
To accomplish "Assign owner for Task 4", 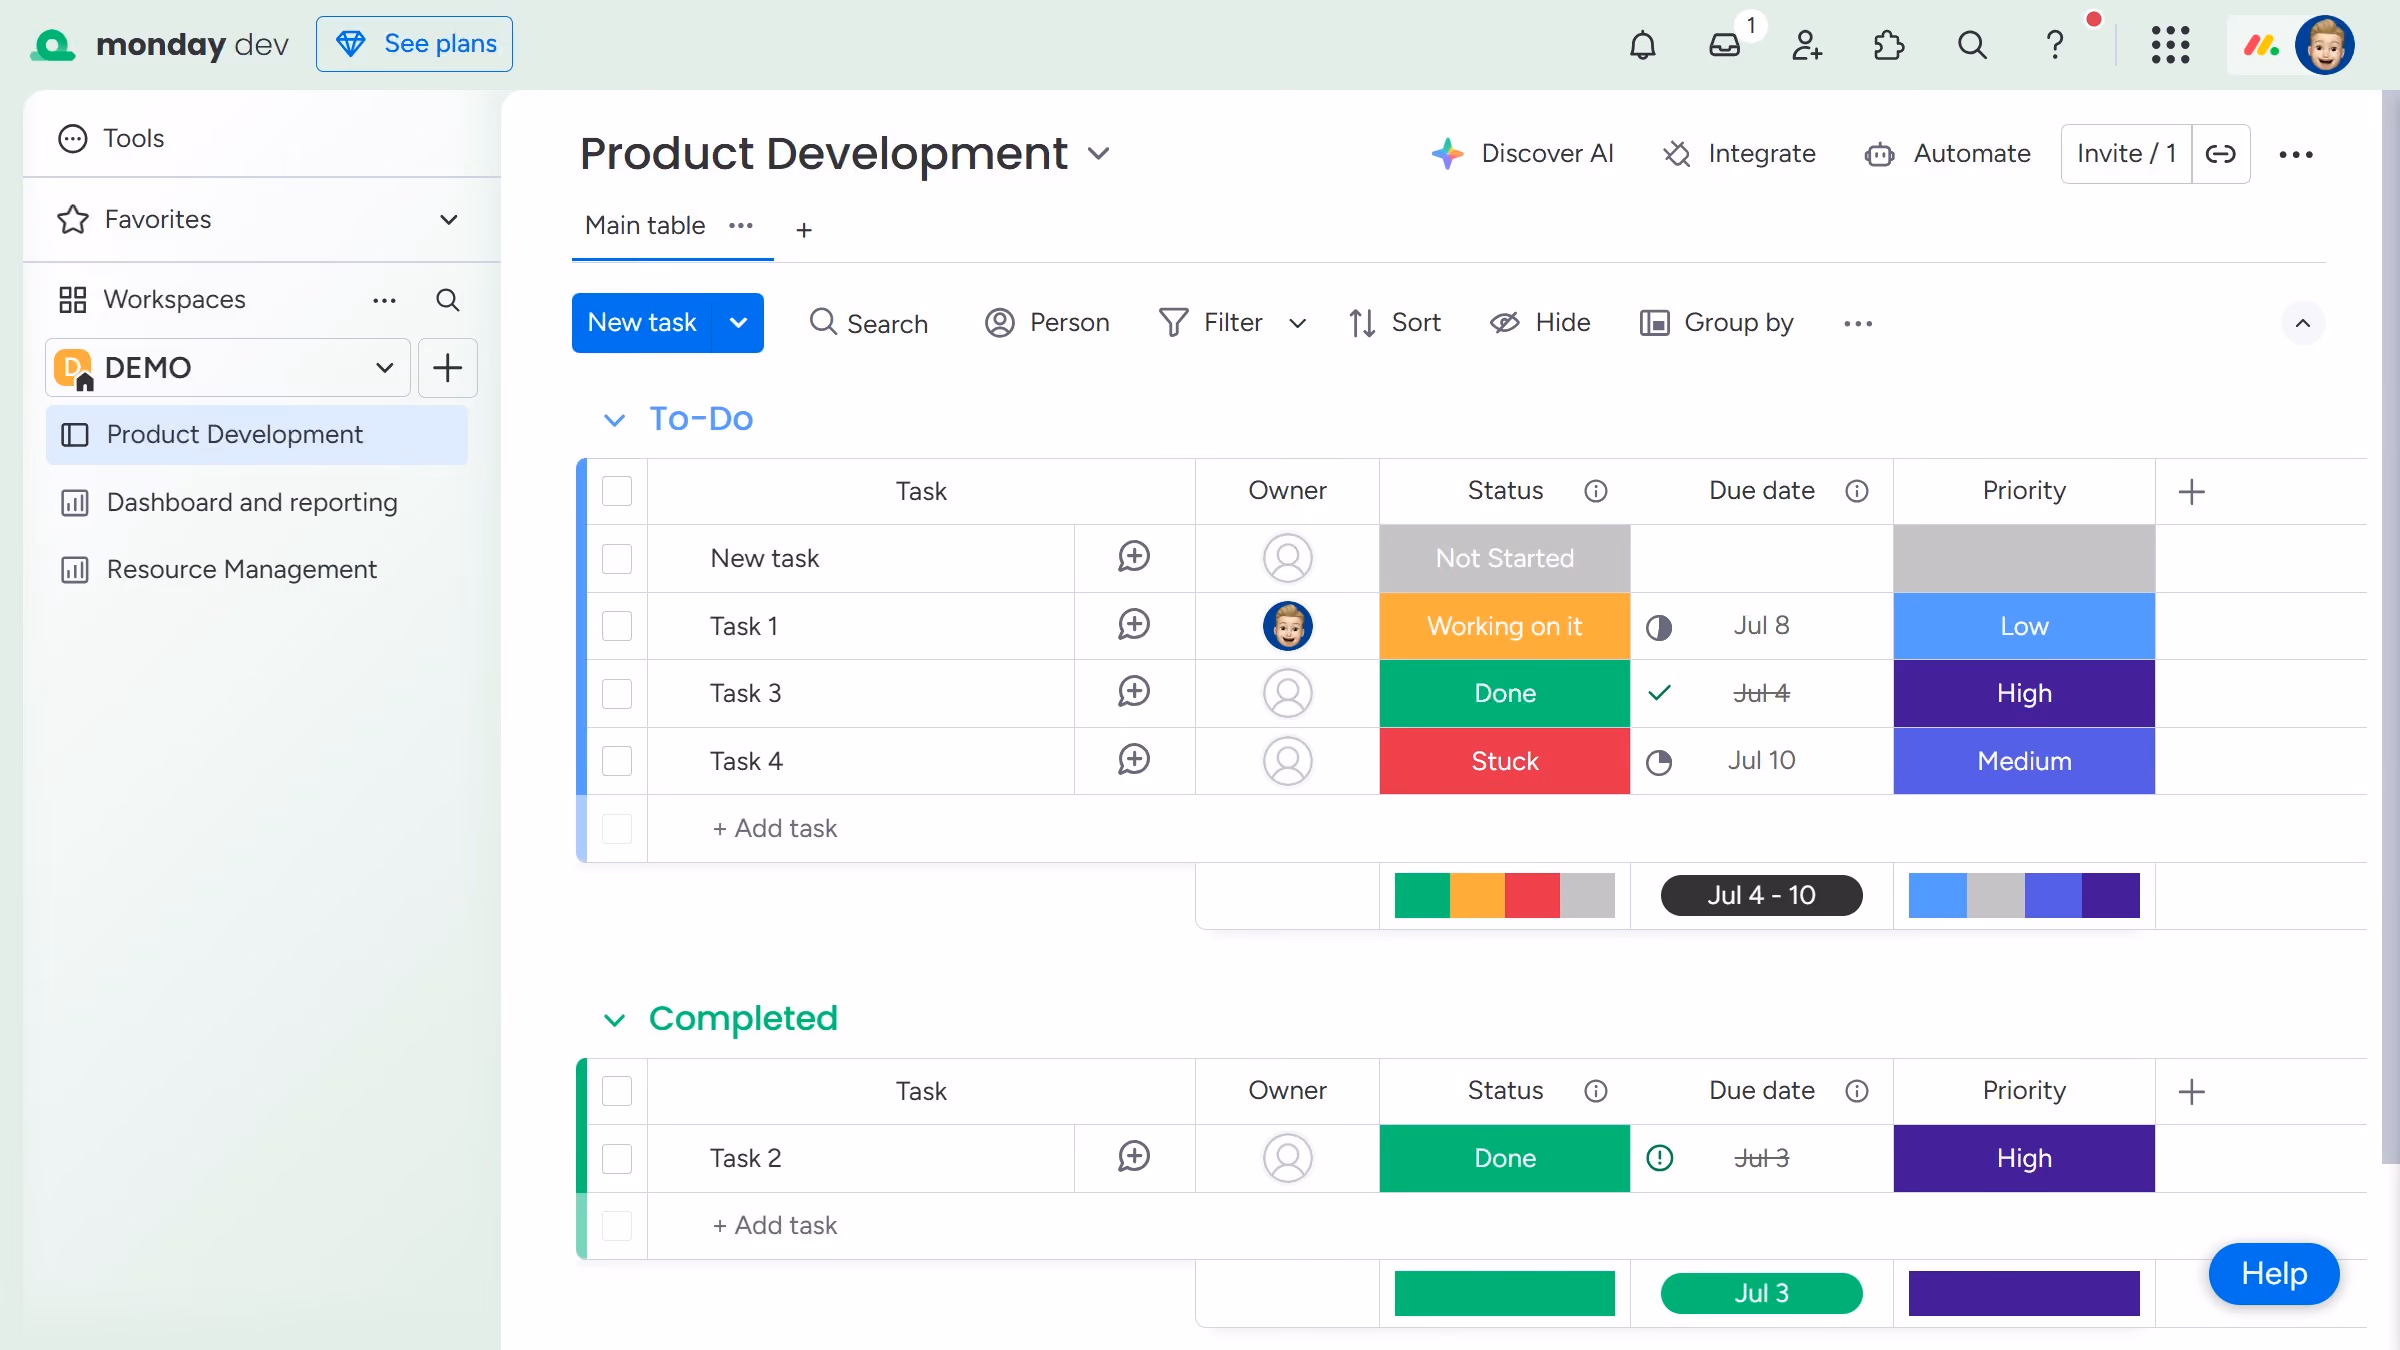I will [x=1287, y=761].
